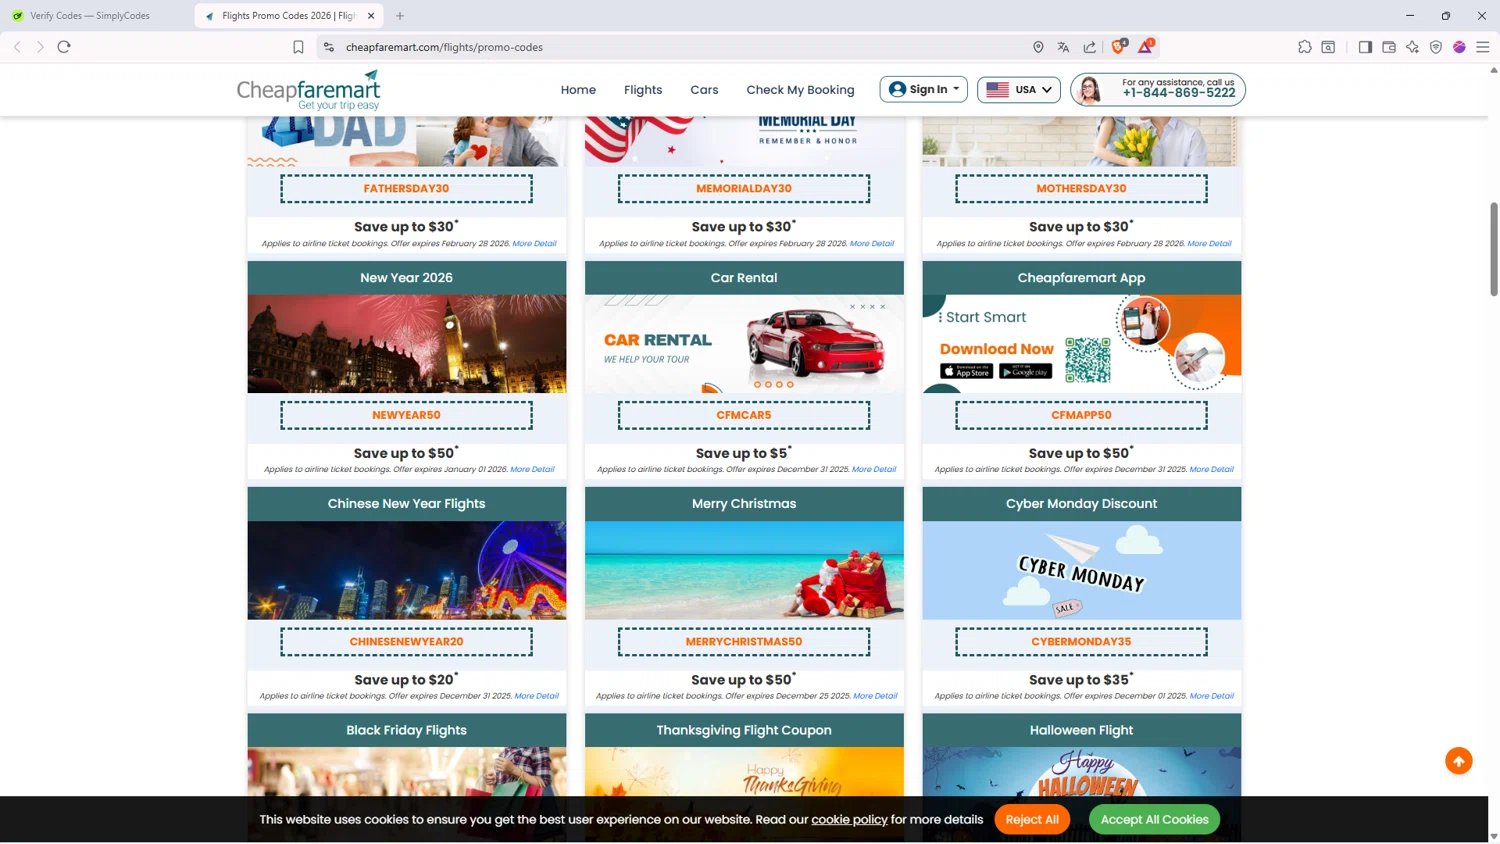Select the Flights Promo Codes tab
The width and height of the screenshot is (1500, 844).
click(288, 16)
